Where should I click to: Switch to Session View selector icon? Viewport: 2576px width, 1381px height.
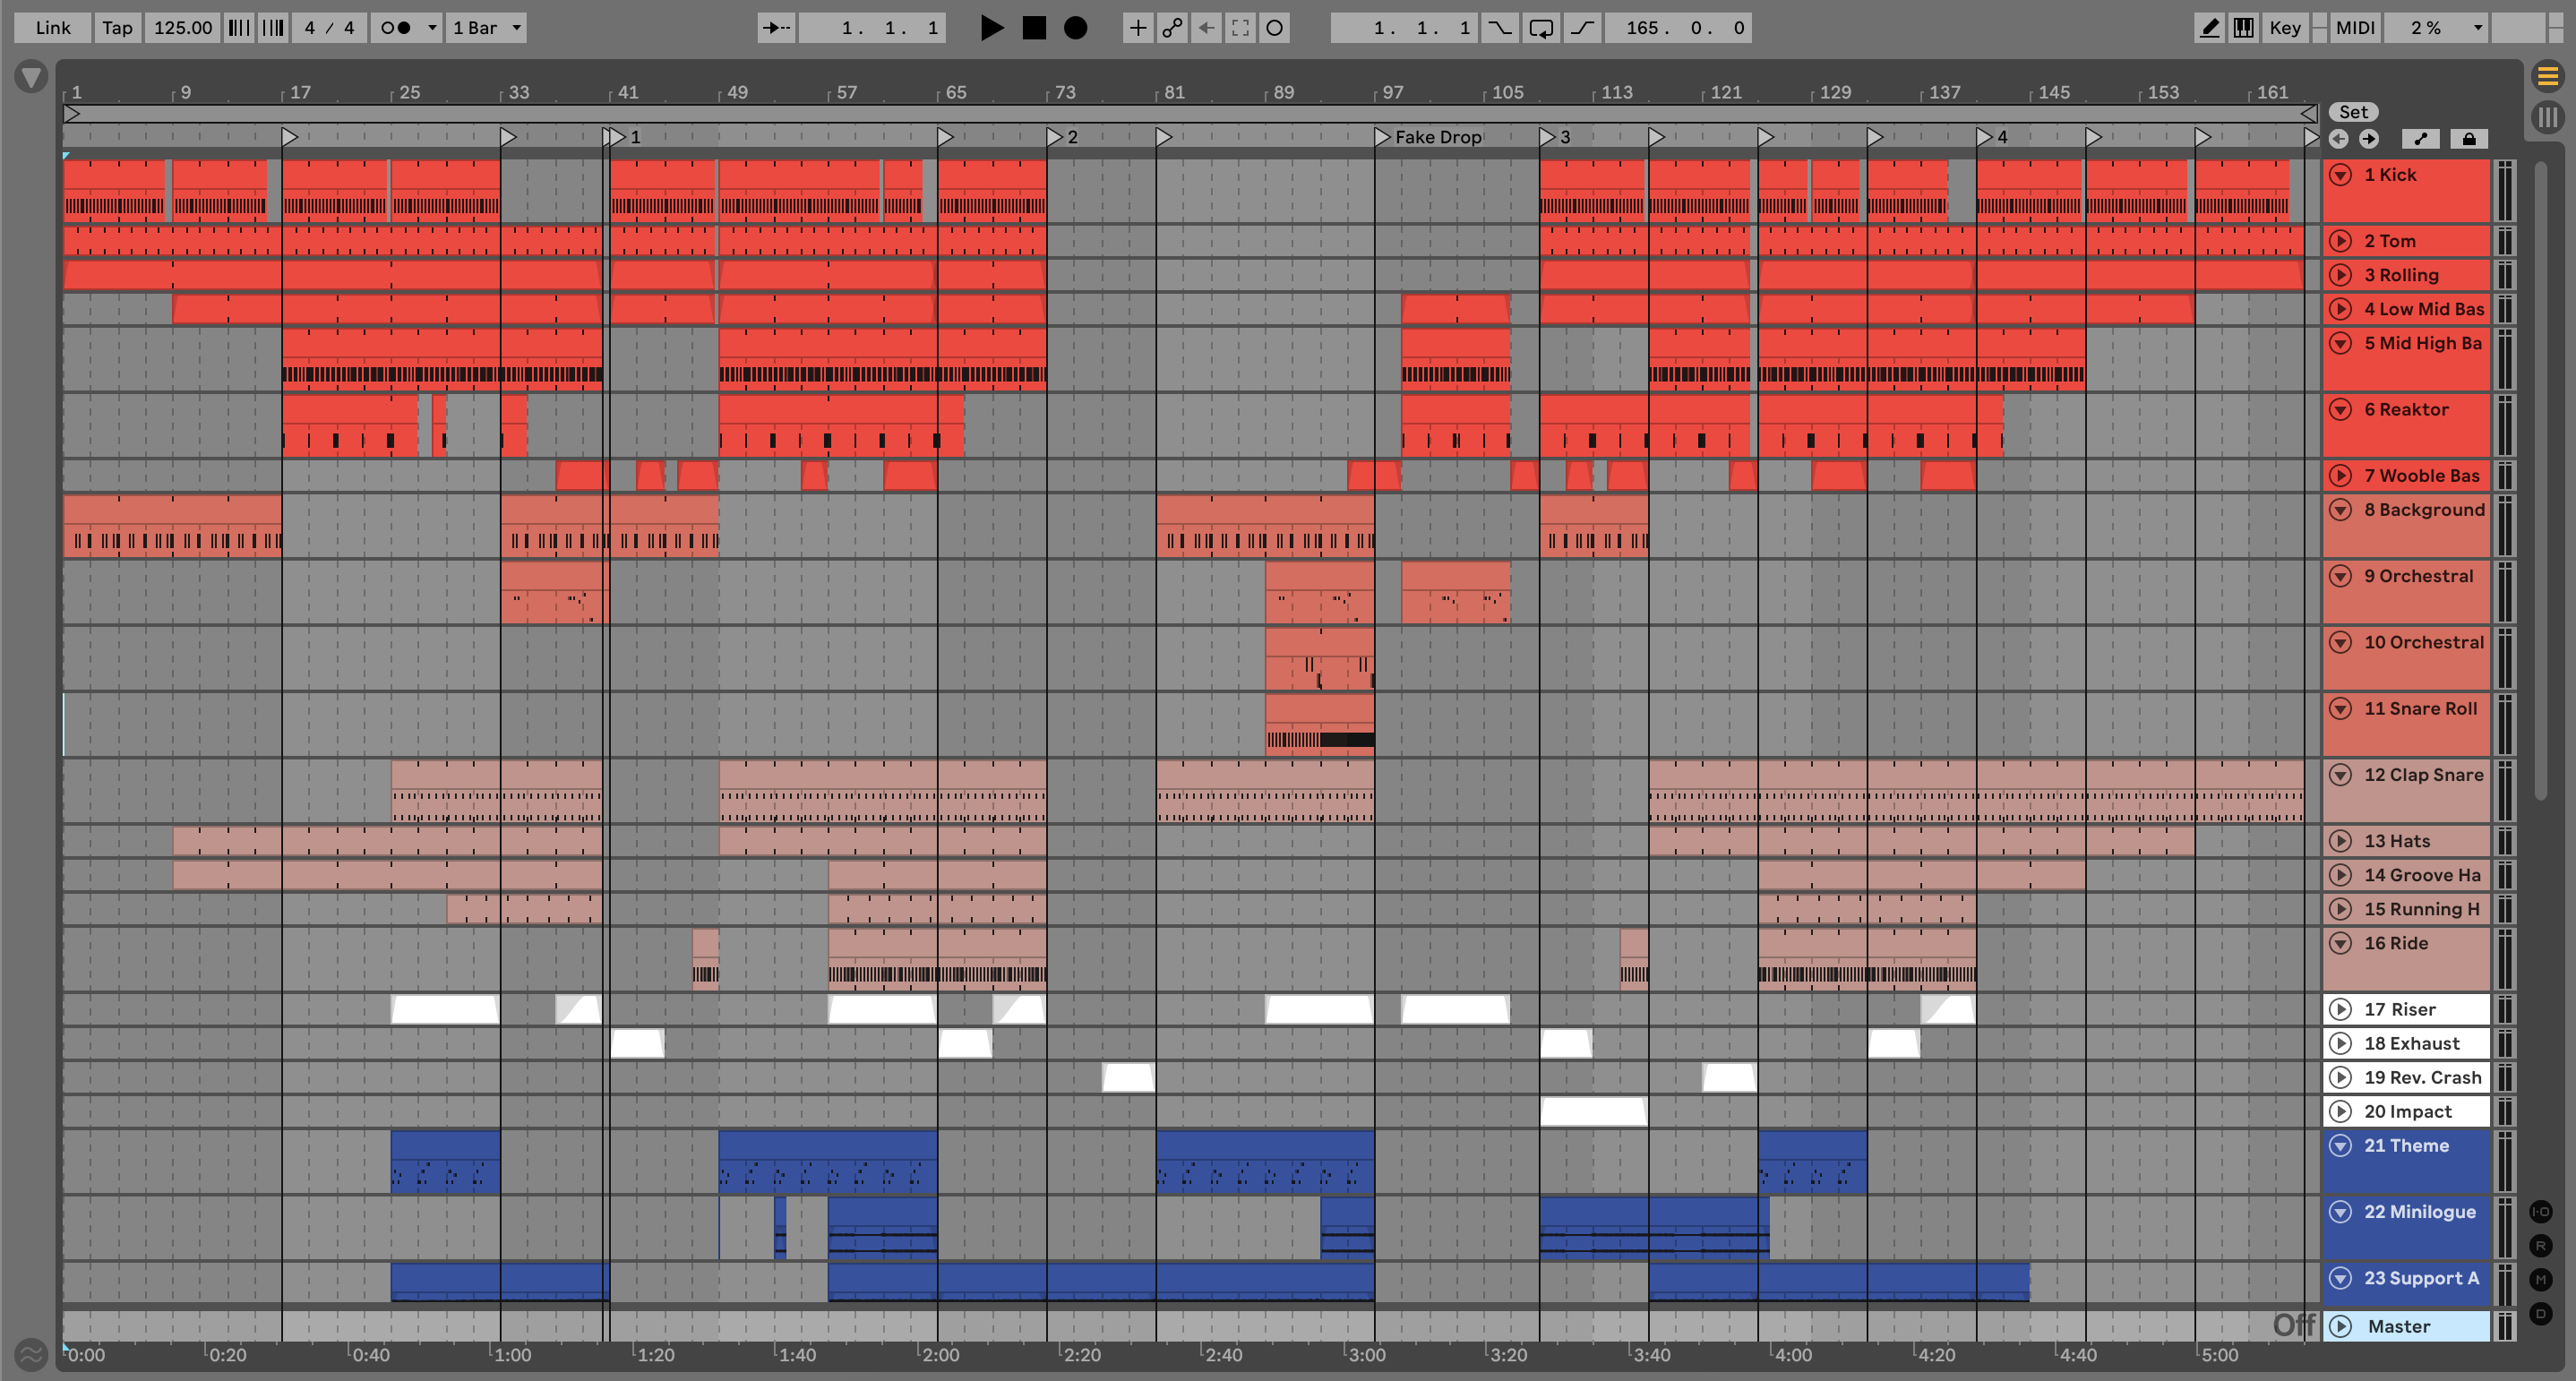2547,117
